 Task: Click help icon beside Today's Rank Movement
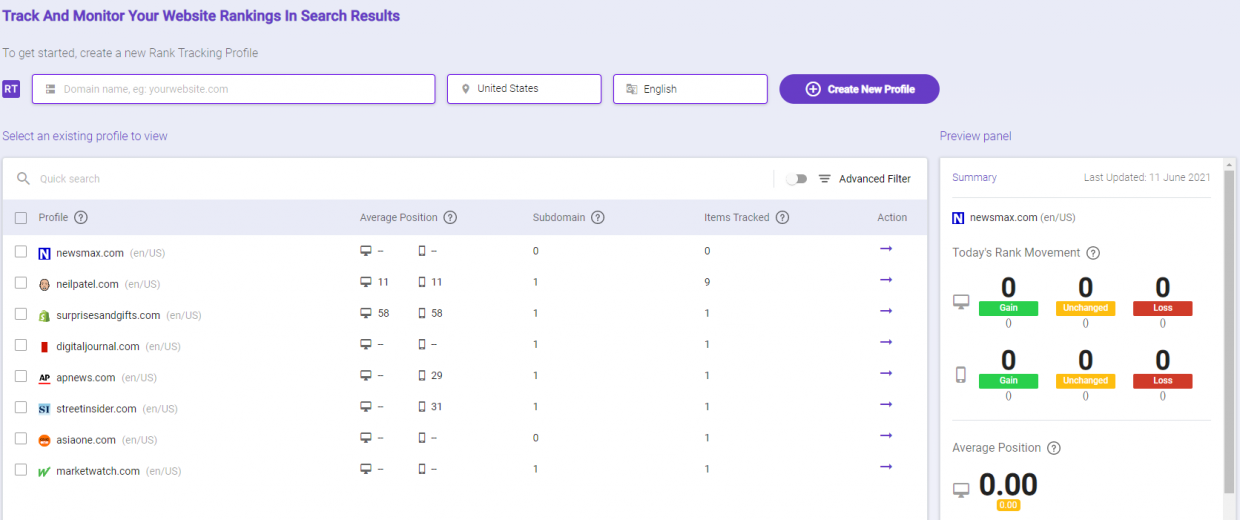click(1093, 253)
